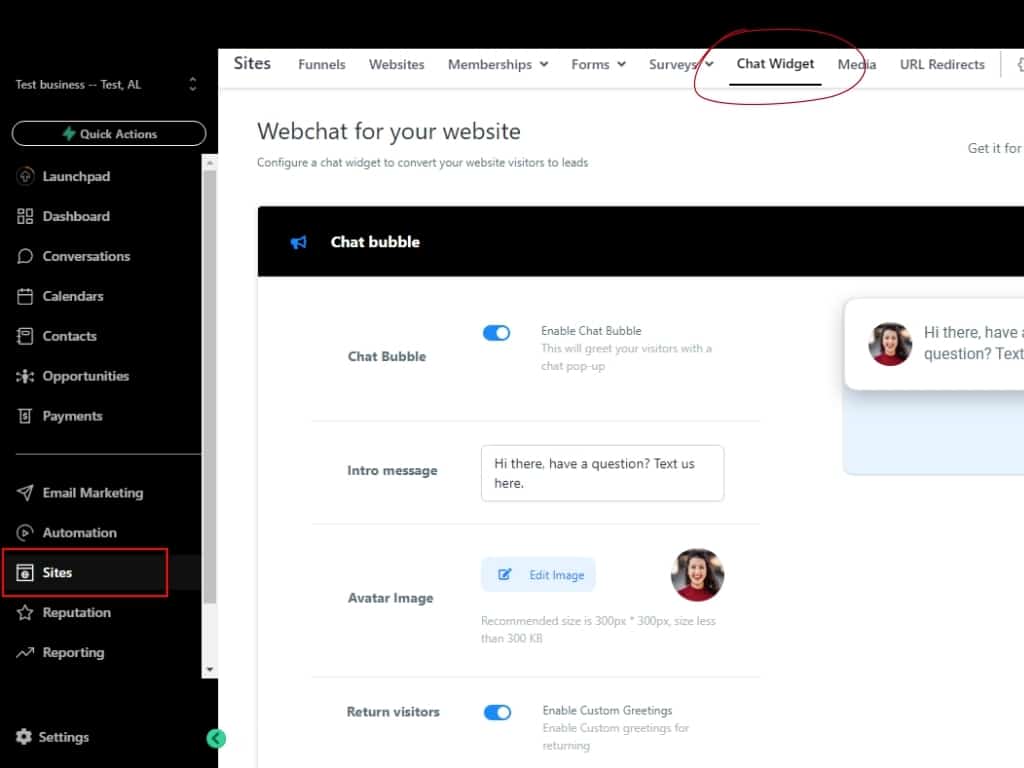Screen dimensions: 1024x768
Task: Expand the Memberships dropdown
Action: pos(497,64)
